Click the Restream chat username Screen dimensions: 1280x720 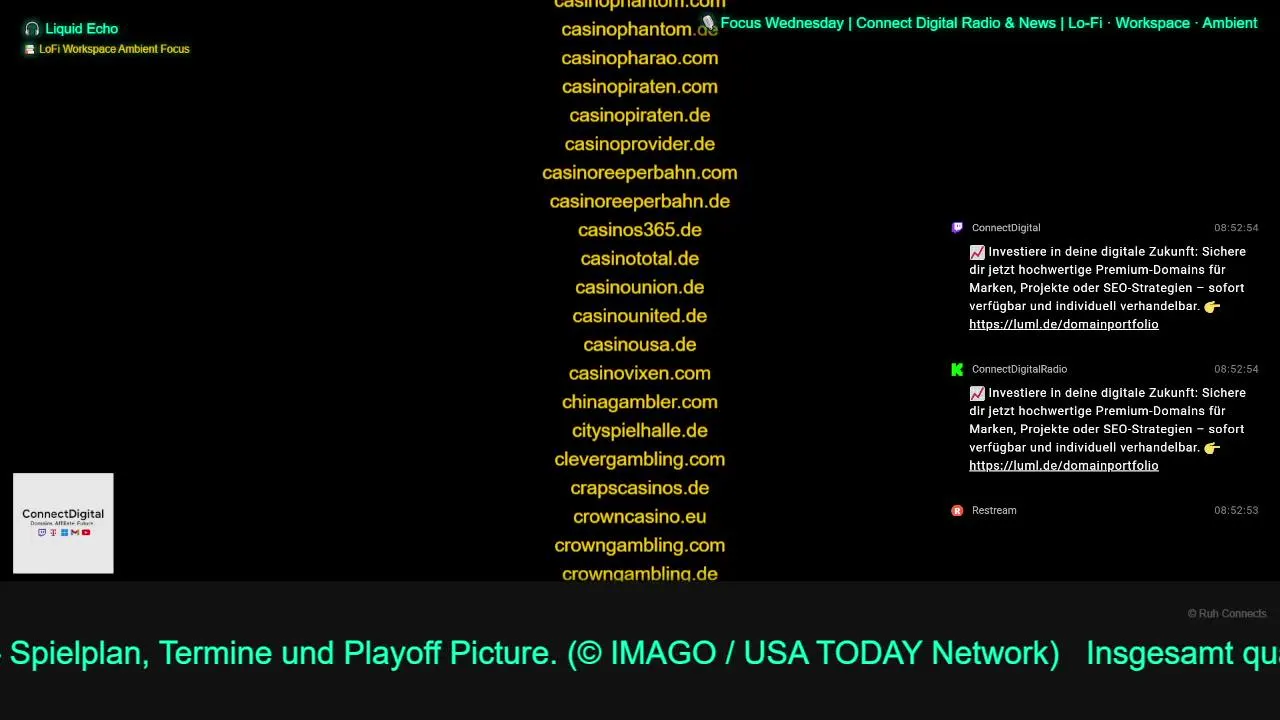coord(994,510)
